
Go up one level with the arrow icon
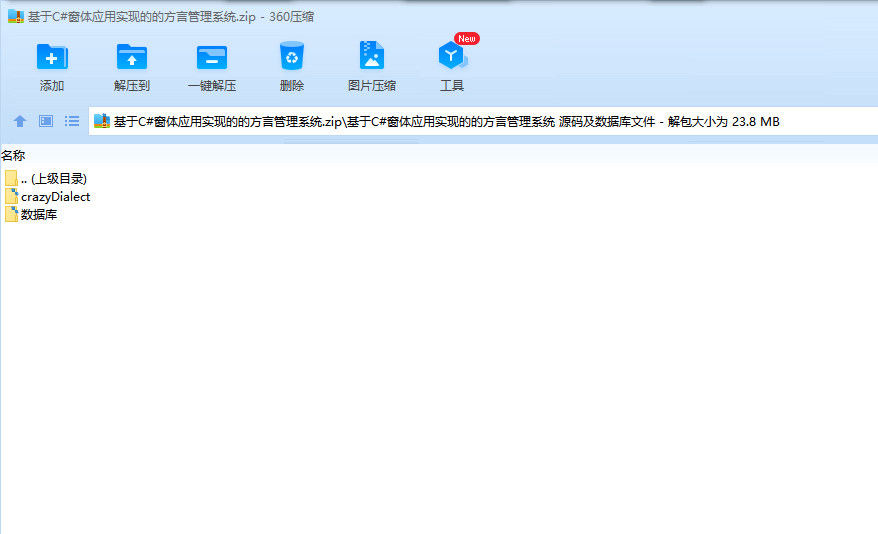[20, 121]
